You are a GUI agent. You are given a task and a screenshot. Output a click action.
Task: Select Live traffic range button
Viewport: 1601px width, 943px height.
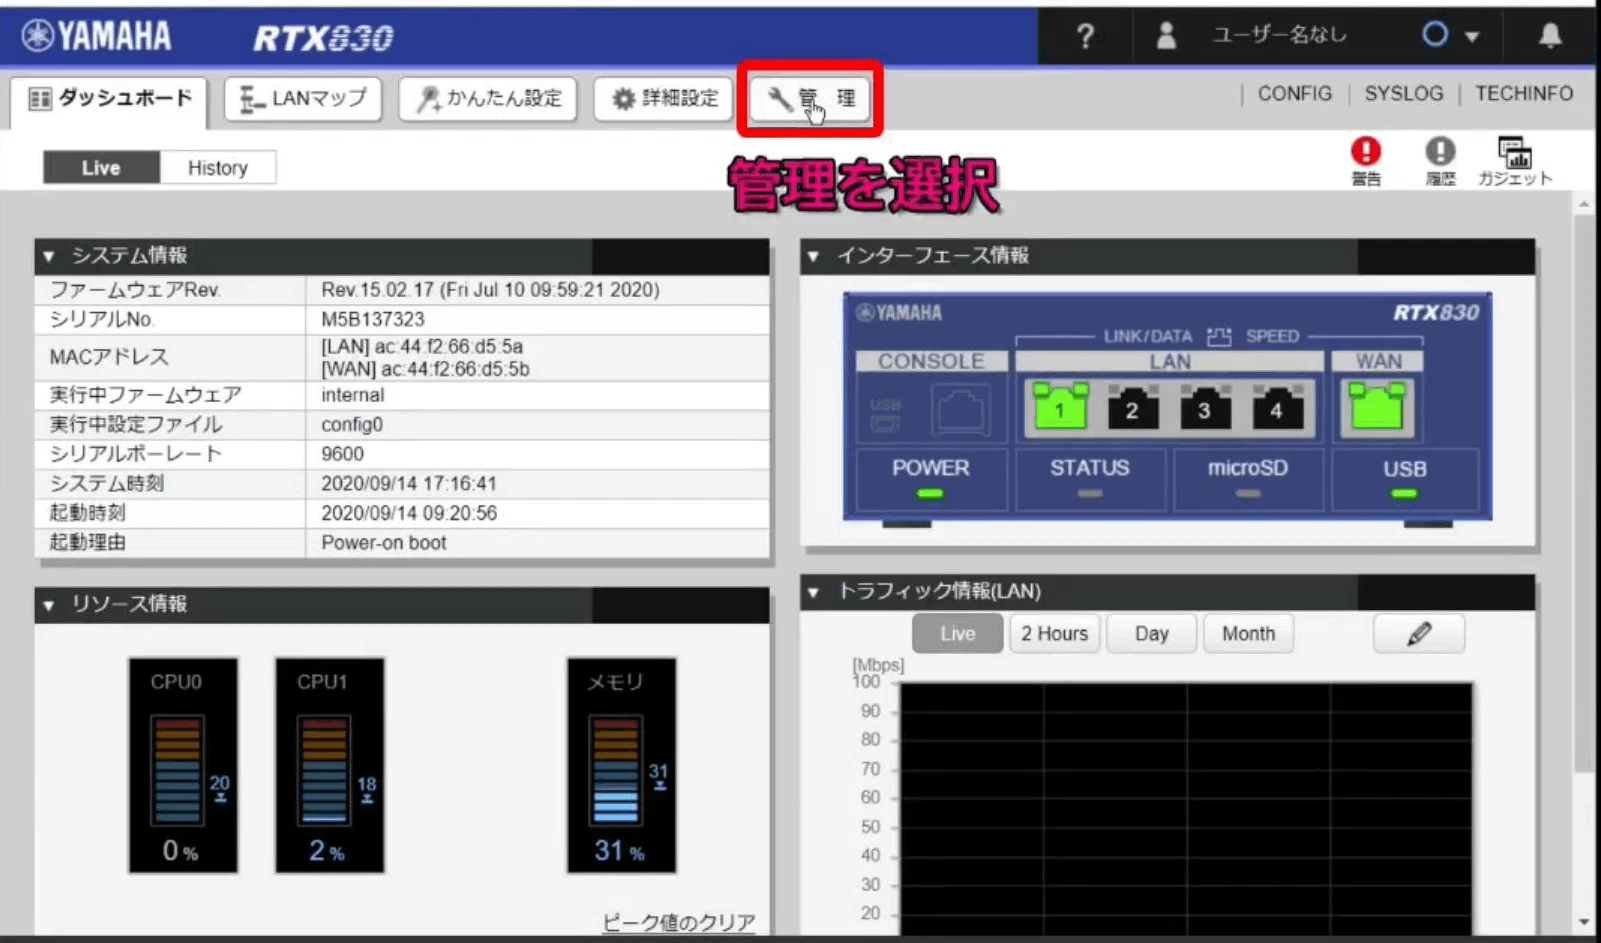click(x=958, y=634)
